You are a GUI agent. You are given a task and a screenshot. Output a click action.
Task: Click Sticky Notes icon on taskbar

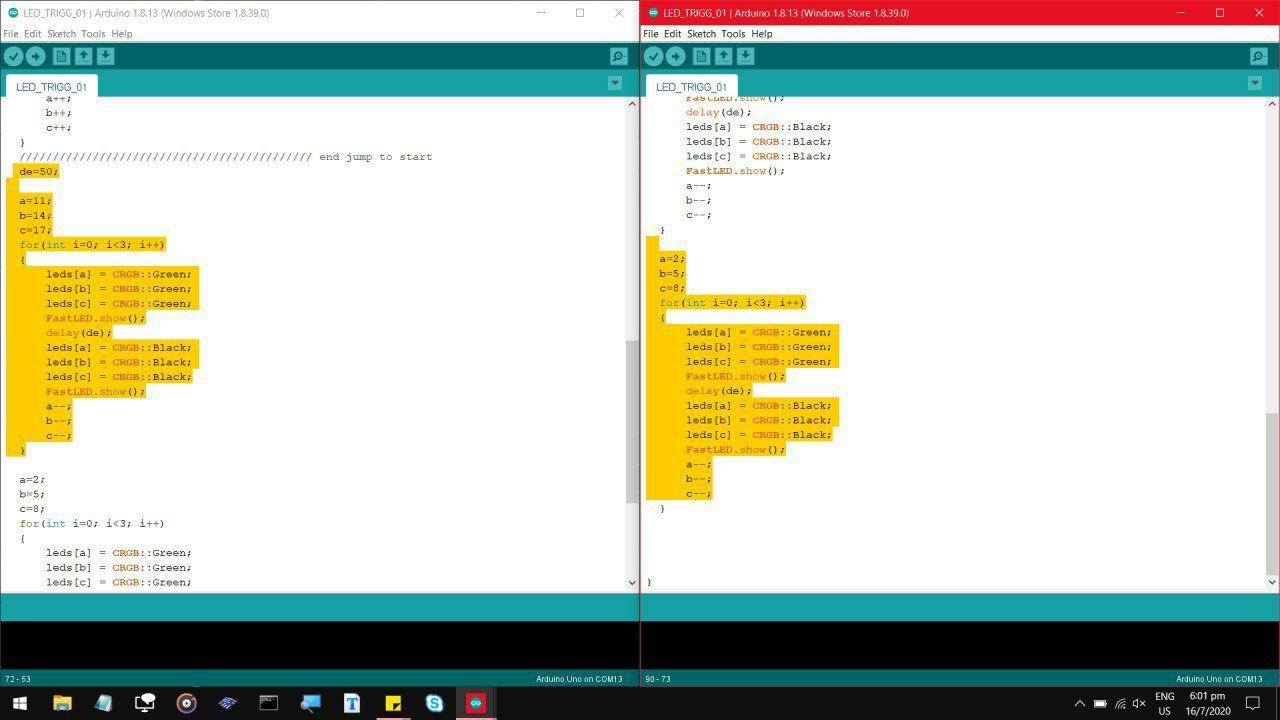tap(393, 703)
